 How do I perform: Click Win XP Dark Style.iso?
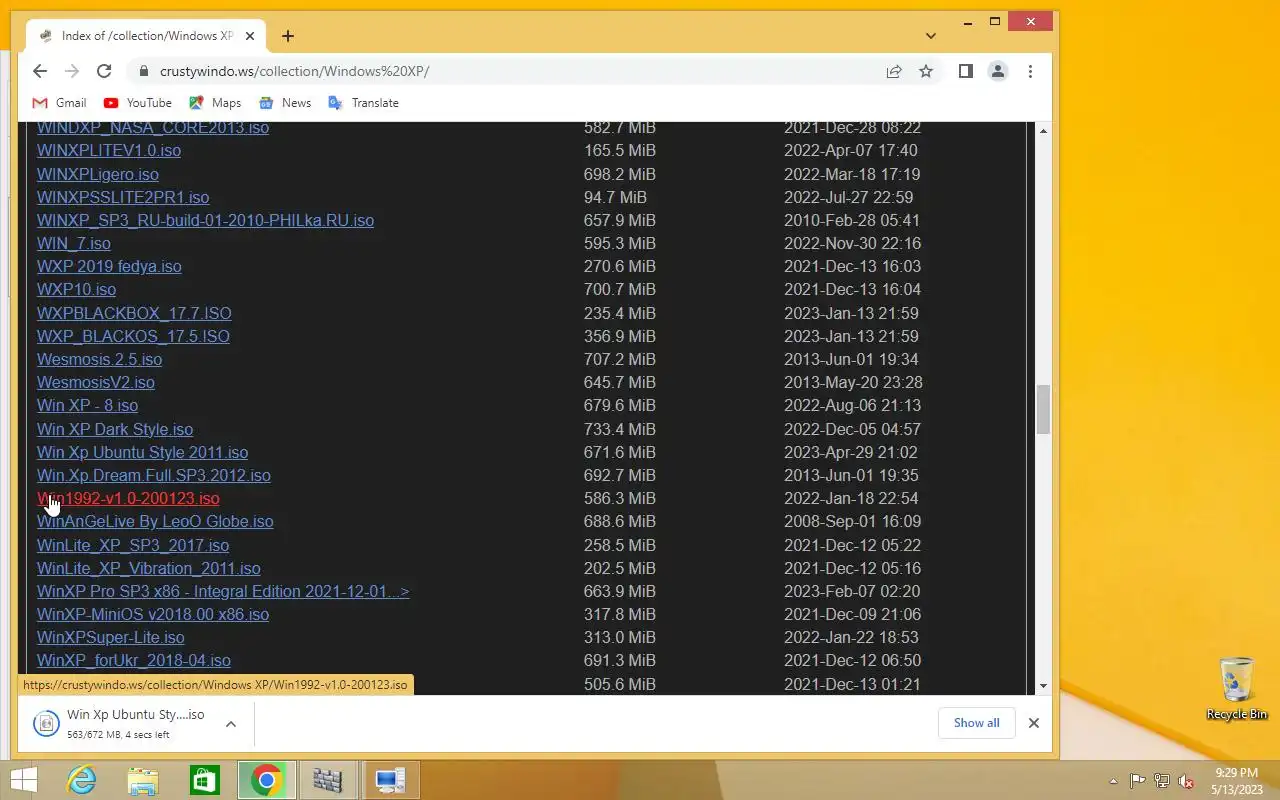[115, 429]
